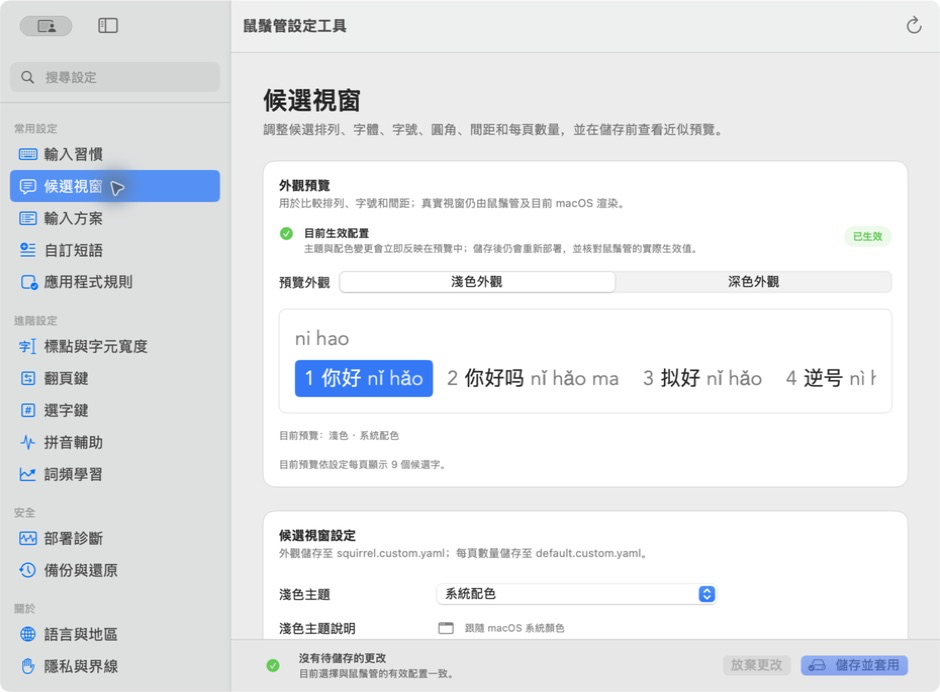Open the 淺色主題 系統配色 dropdown
Viewport: 940px width, 692px height.
[577, 594]
